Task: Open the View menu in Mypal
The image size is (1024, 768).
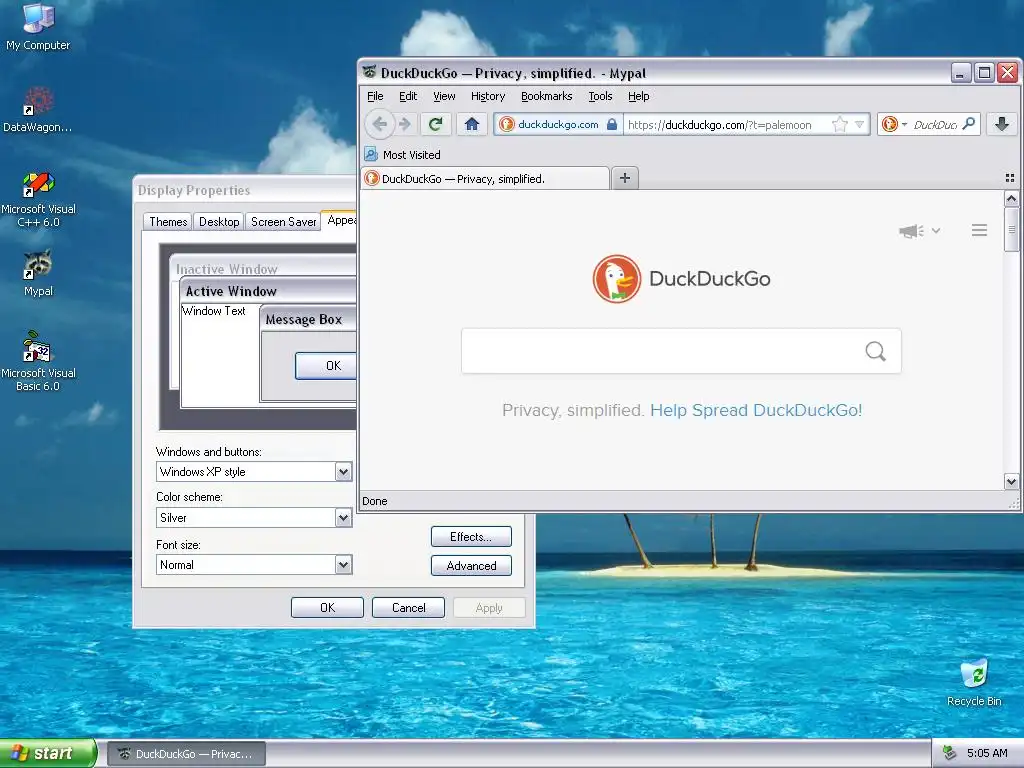Action: (x=444, y=96)
